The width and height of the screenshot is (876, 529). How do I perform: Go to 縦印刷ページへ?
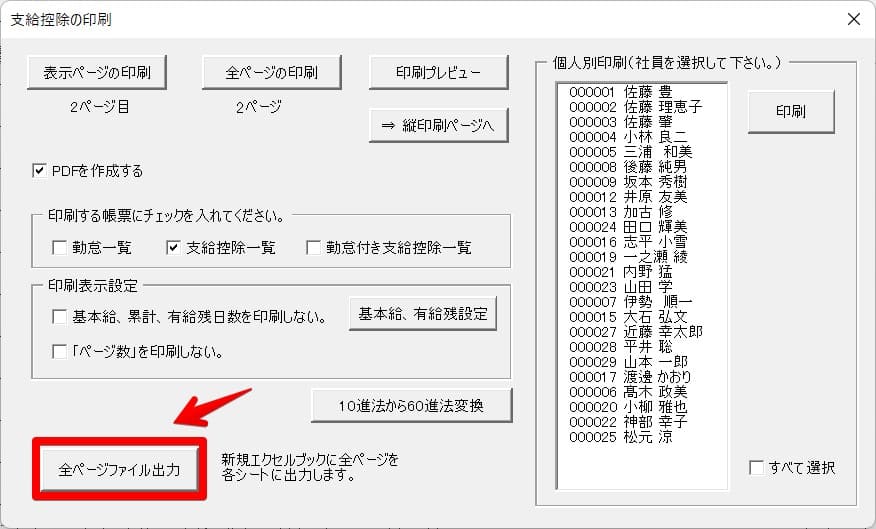pyautogui.click(x=438, y=126)
